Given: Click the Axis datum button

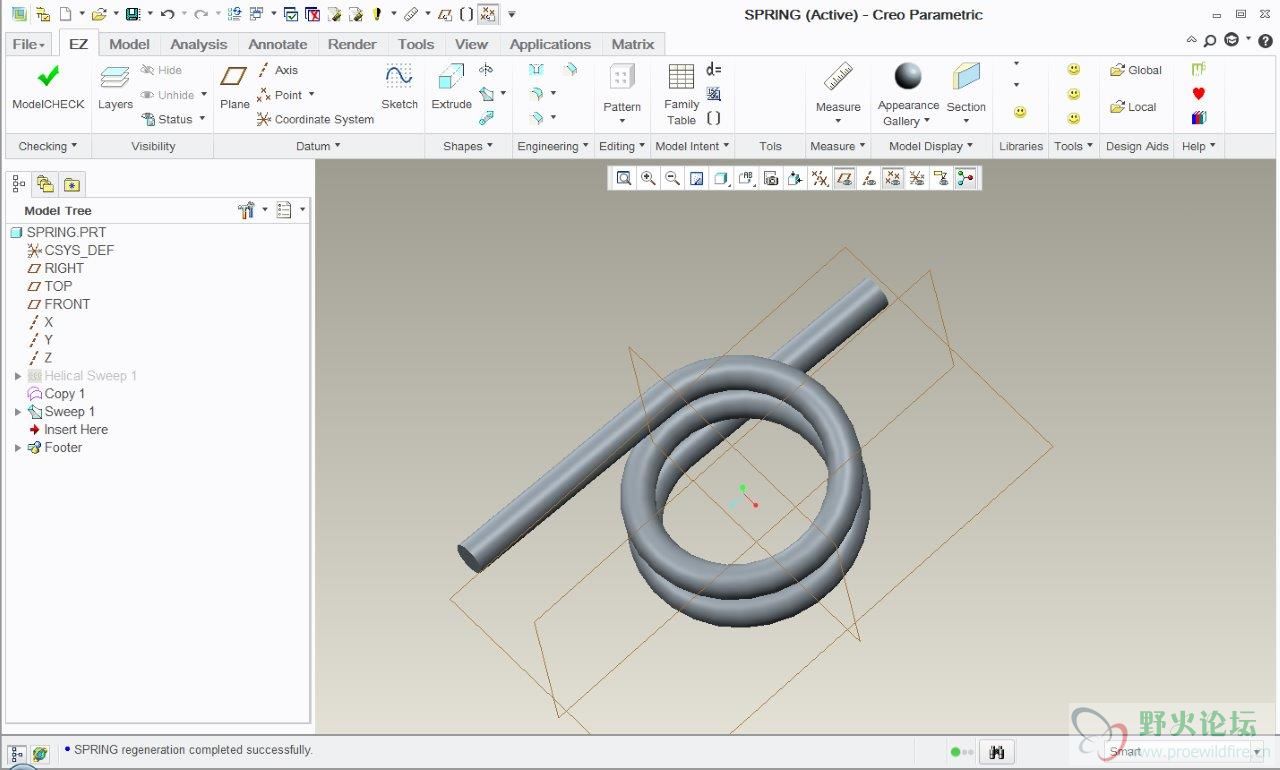Looking at the screenshot, I should (x=278, y=70).
